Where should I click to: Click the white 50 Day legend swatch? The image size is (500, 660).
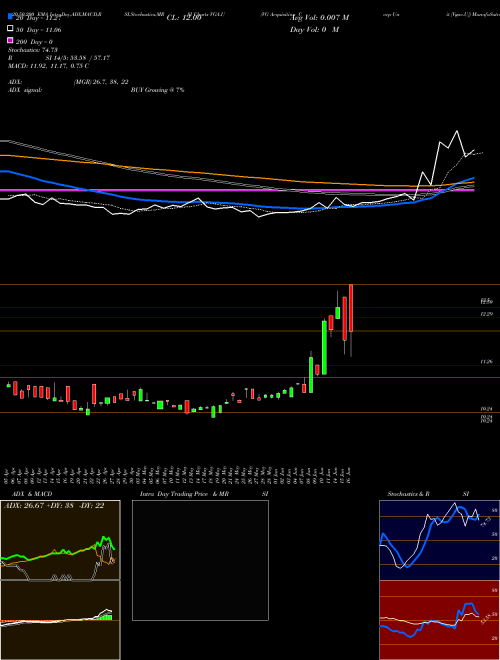(x=10, y=29)
